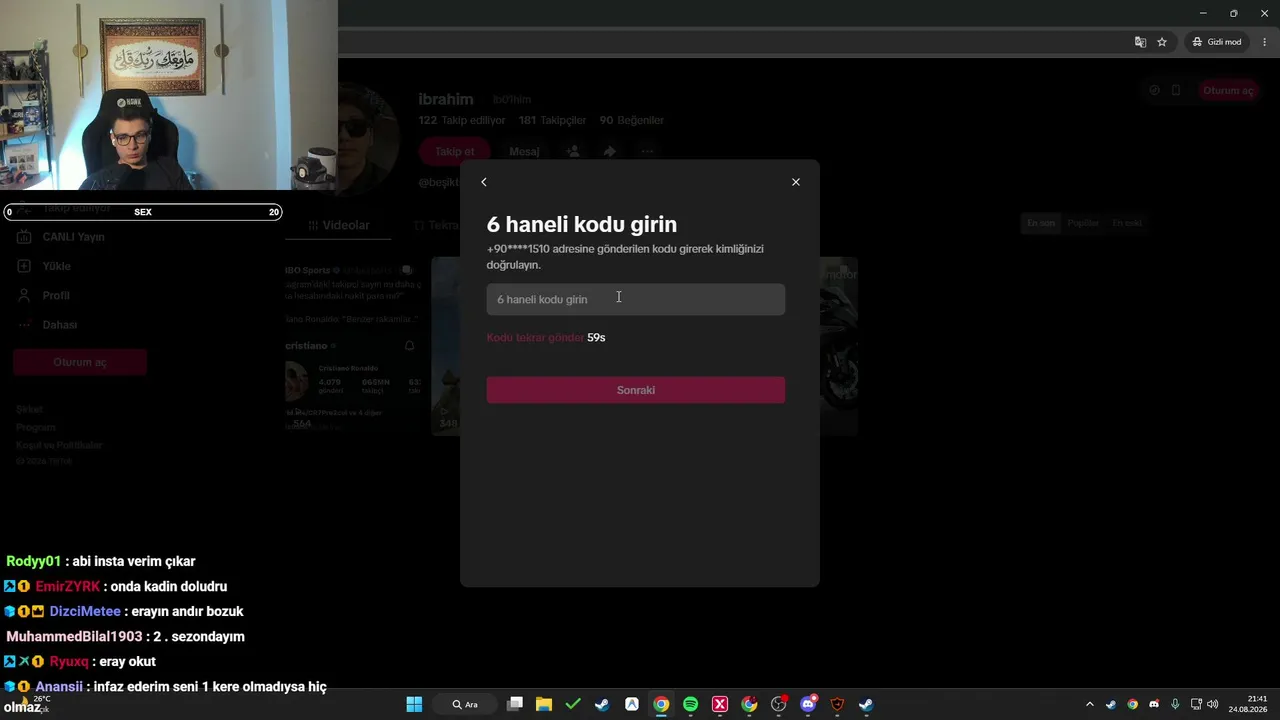Open the orange shield taskbar app

pos(837,704)
